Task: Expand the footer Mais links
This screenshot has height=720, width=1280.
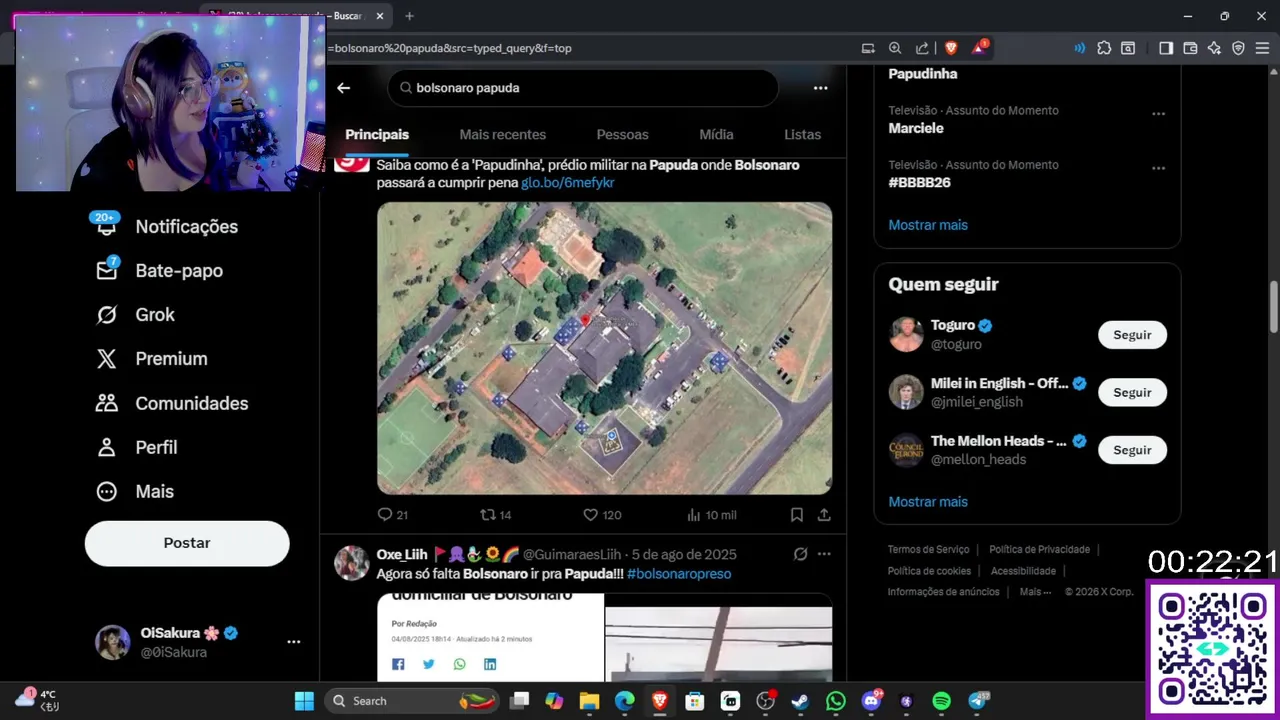Action: 1035,592
